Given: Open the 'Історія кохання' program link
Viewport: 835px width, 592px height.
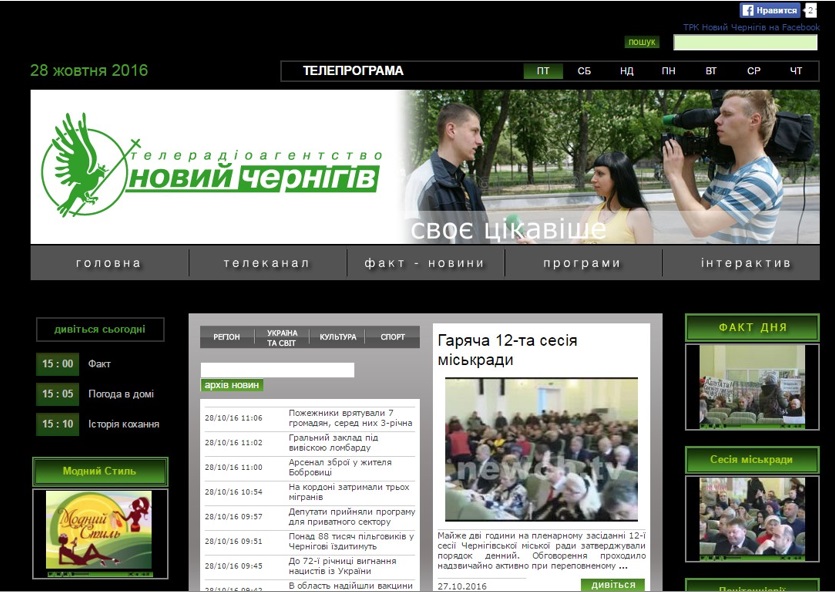Looking at the screenshot, I should click(x=124, y=424).
